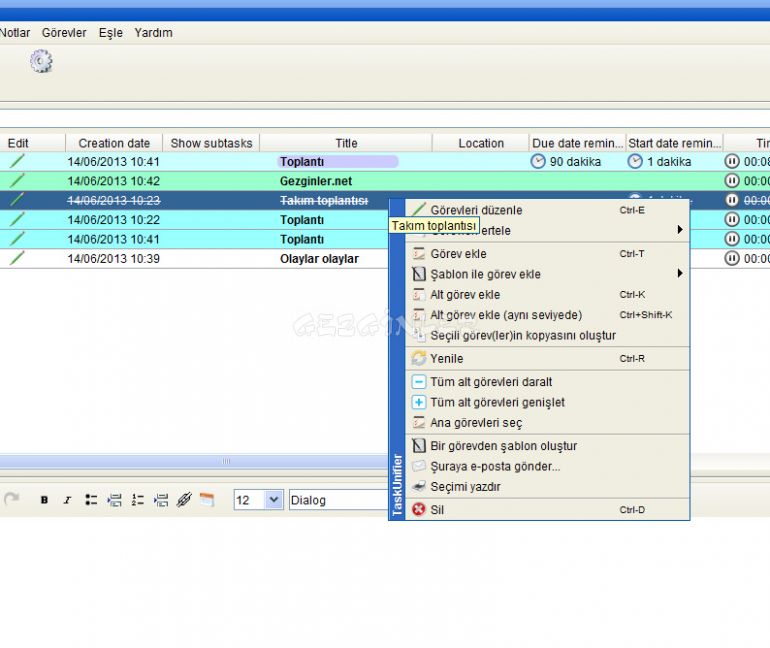
Task: Toggle italic formatting in note editor
Action: click(x=67, y=500)
